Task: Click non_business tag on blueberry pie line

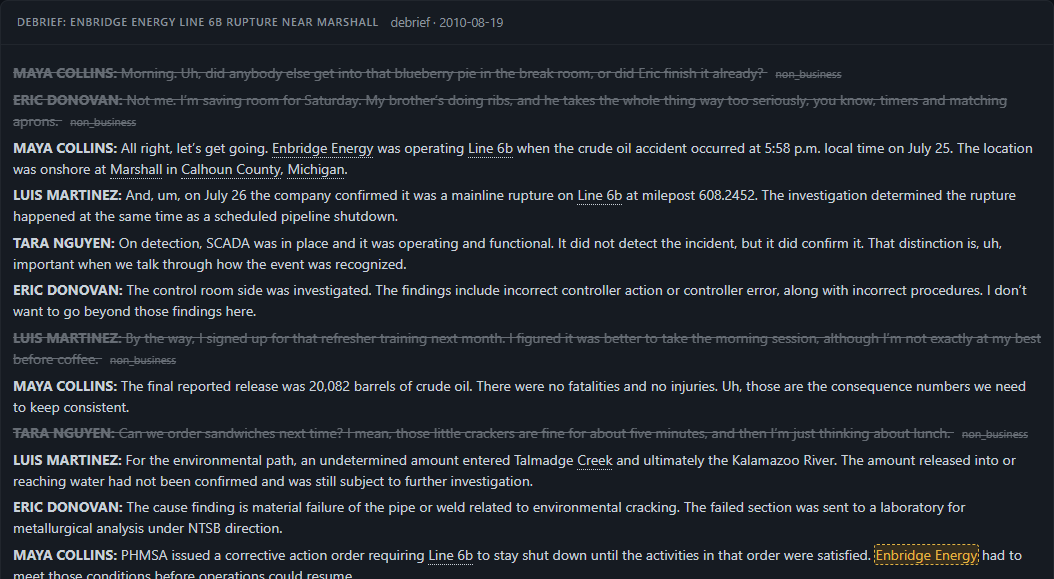Action: click(808, 75)
